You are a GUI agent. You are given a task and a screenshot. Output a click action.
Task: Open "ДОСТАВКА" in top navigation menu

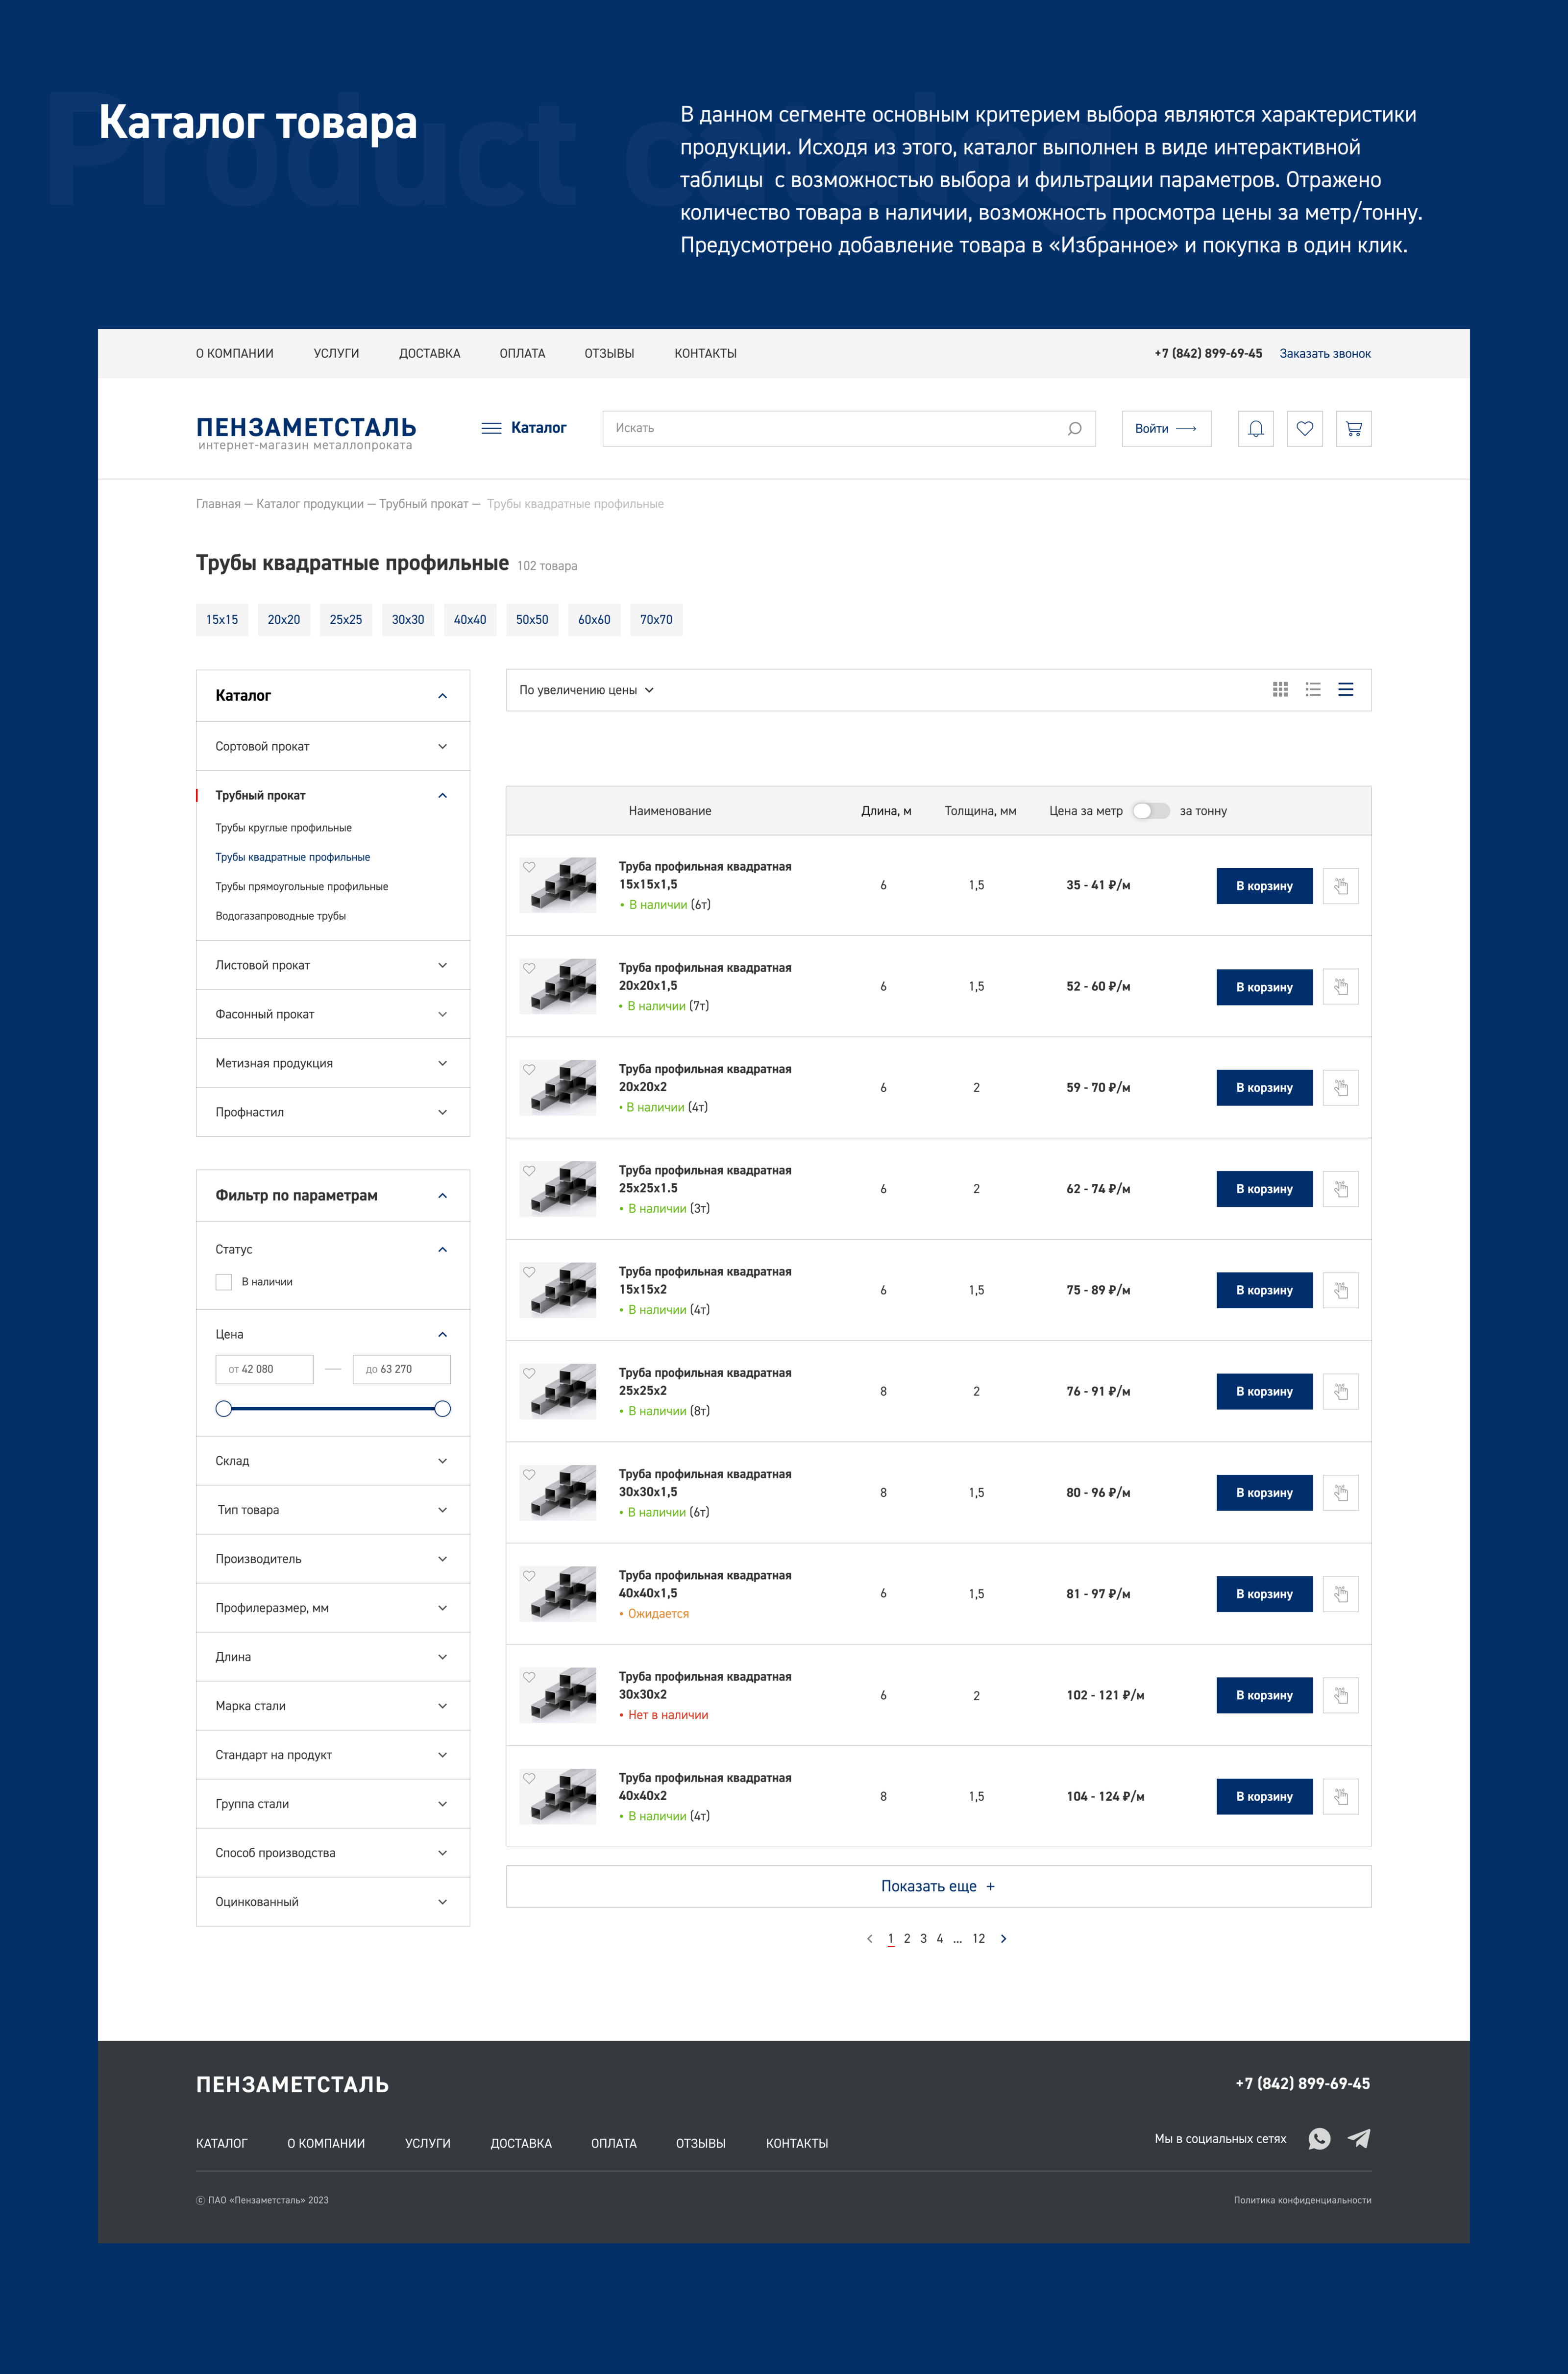click(429, 354)
